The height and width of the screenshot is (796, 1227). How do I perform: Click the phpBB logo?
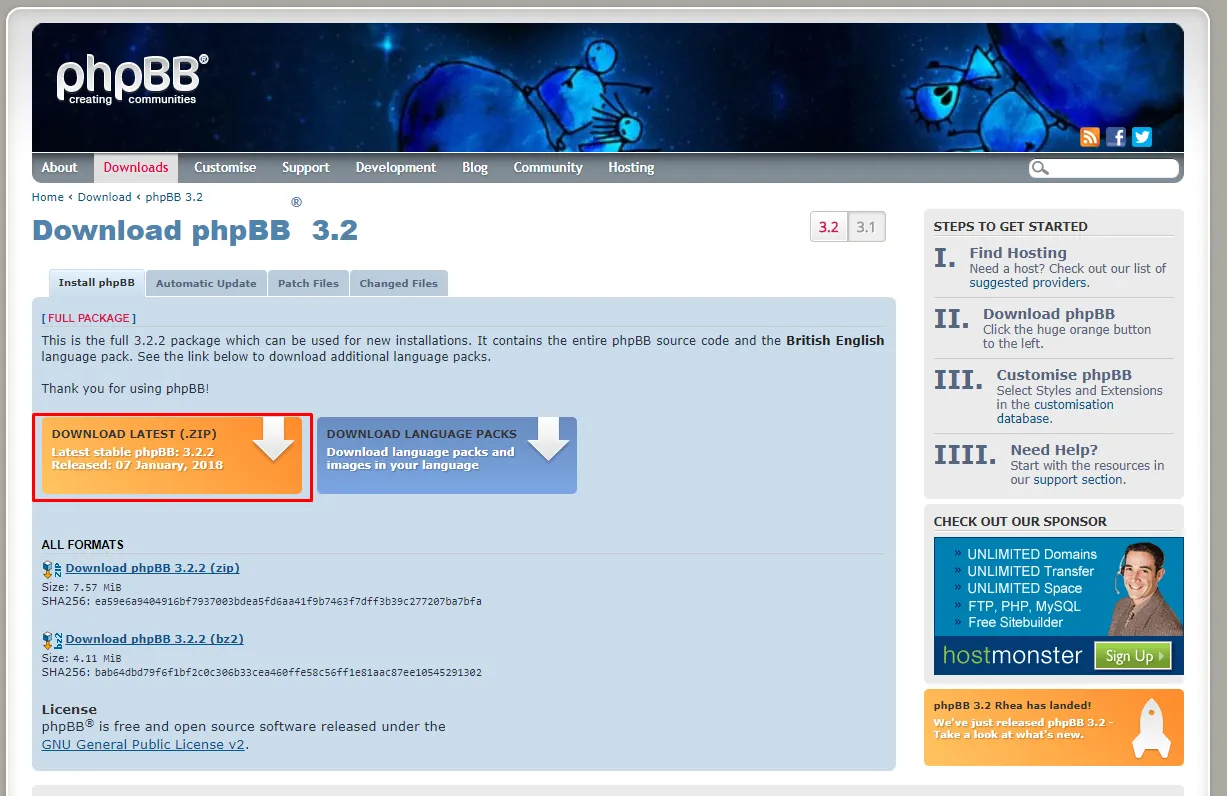(132, 79)
